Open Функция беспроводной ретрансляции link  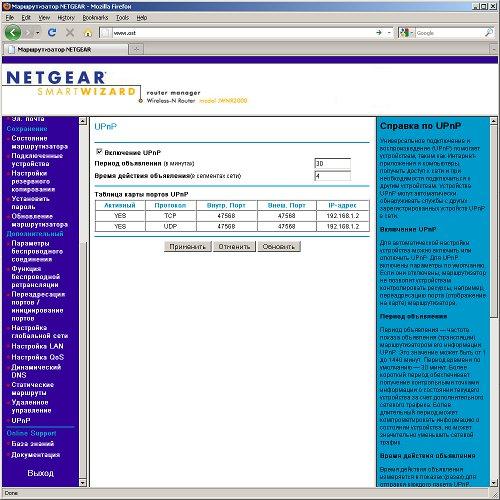pyautogui.click(x=36, y=277)
